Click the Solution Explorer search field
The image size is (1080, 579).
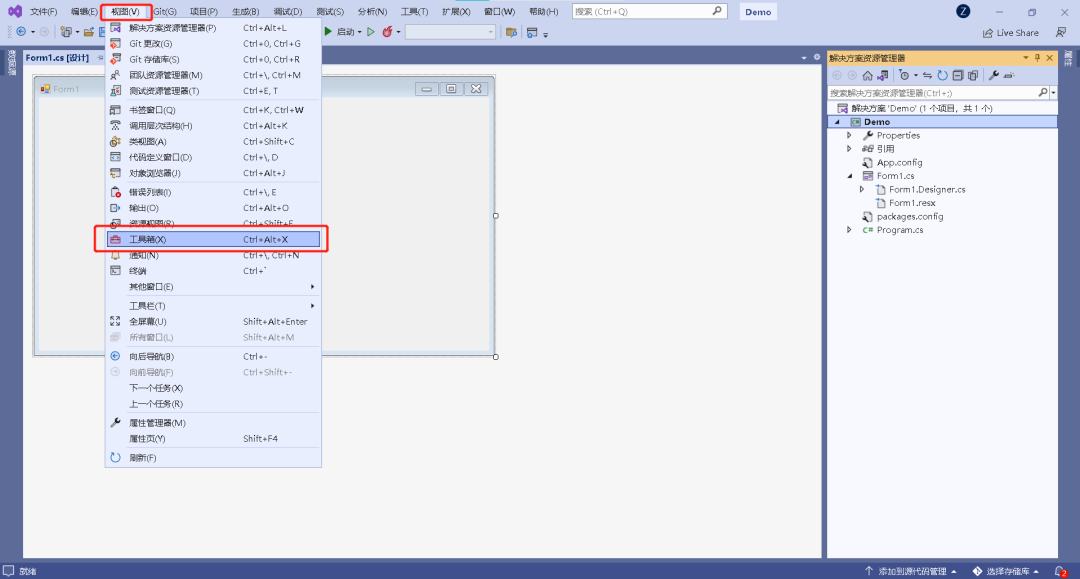coord(935,92)
